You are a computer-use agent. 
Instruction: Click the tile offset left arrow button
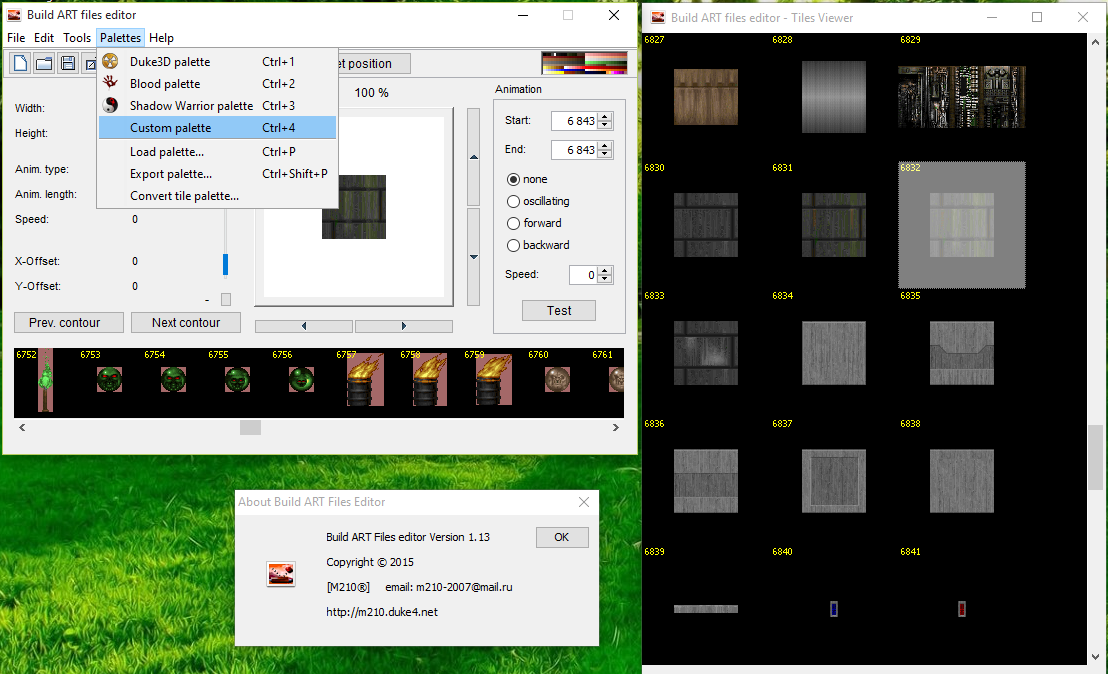304,326
